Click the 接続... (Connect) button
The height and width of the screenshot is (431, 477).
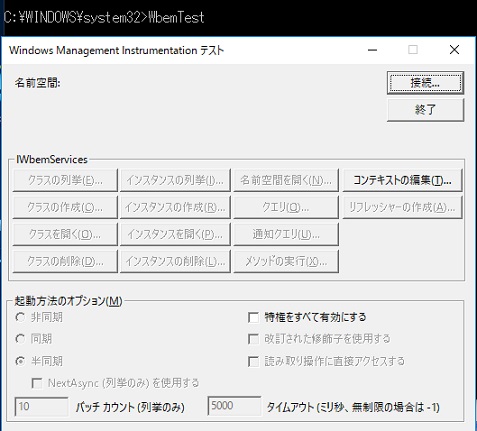pyautogui.click(x=425, y=83)
